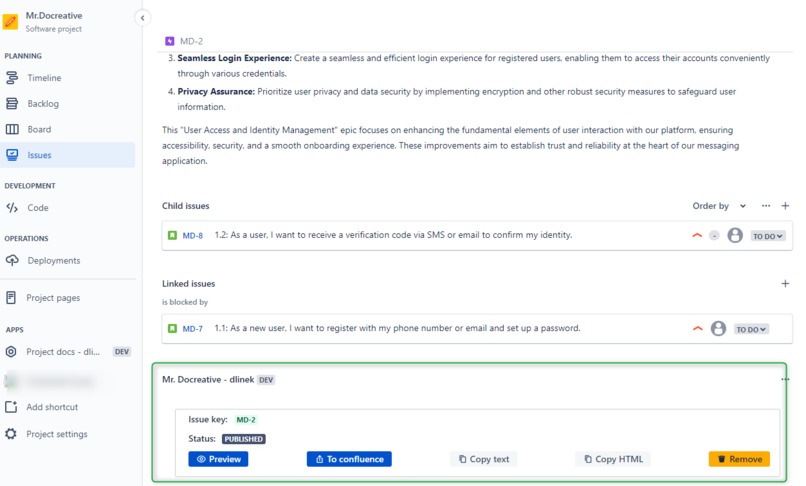Click the Child issues heading

coord(186,206)
